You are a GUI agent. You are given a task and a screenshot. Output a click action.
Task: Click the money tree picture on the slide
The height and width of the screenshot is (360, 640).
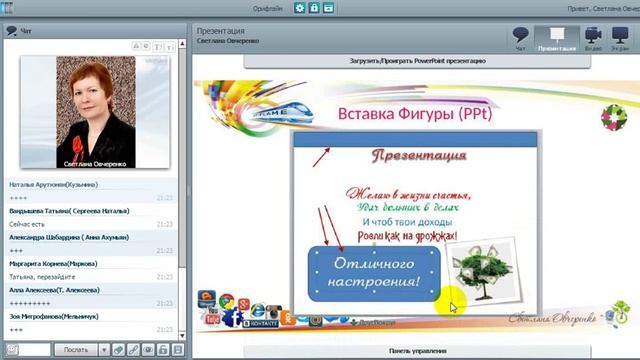click(x=483, y=271)
